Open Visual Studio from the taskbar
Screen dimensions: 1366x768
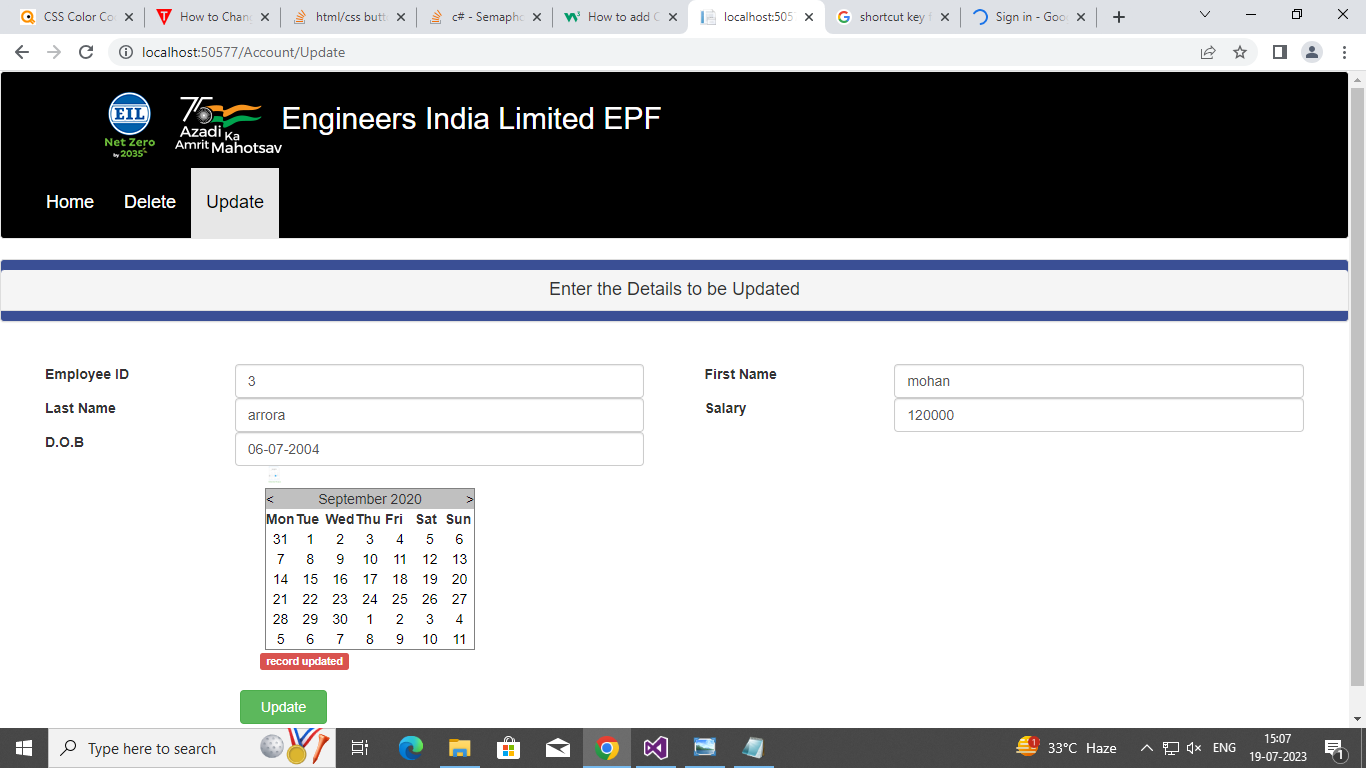point(655,748)
